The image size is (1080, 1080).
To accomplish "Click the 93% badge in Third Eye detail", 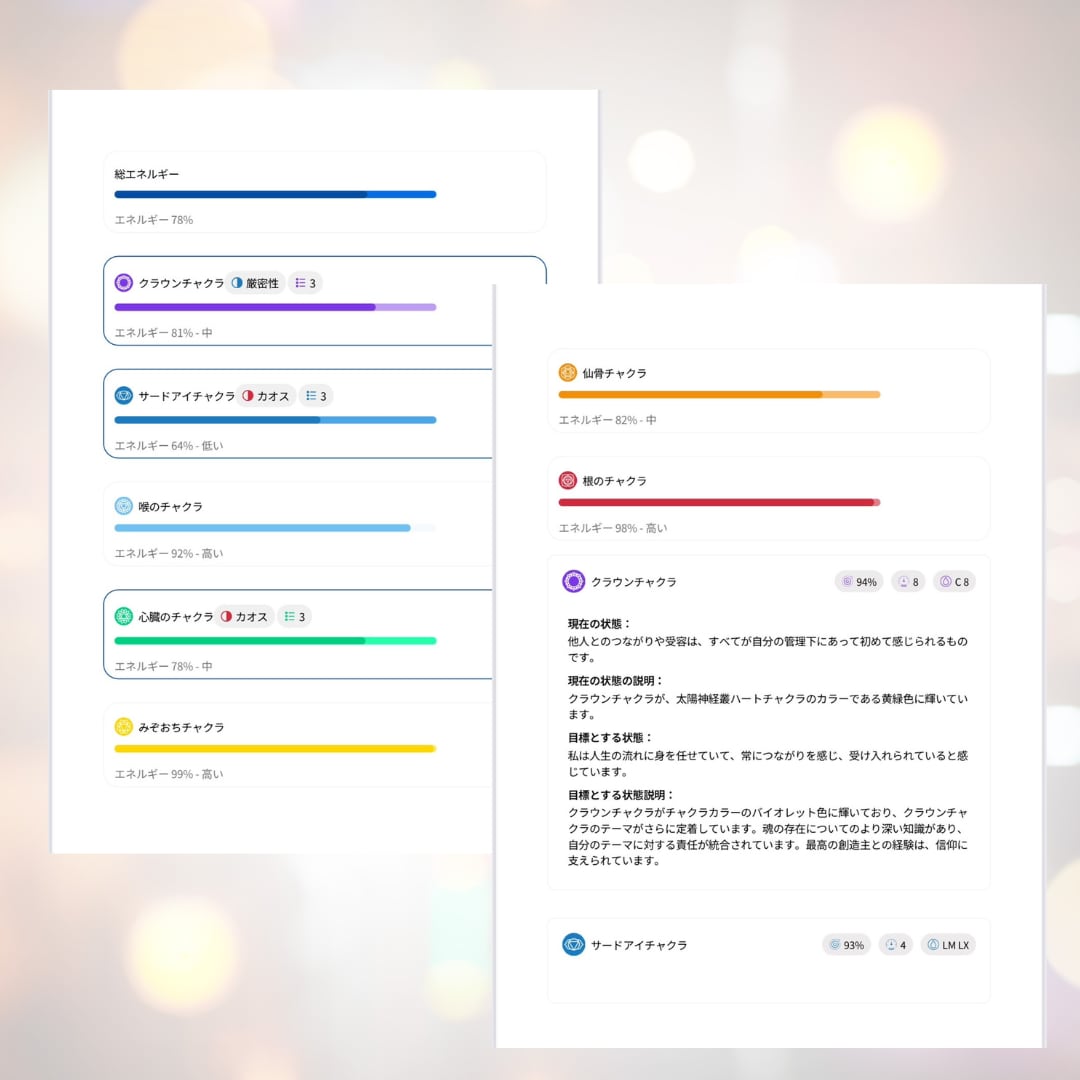I will point(847,945).
